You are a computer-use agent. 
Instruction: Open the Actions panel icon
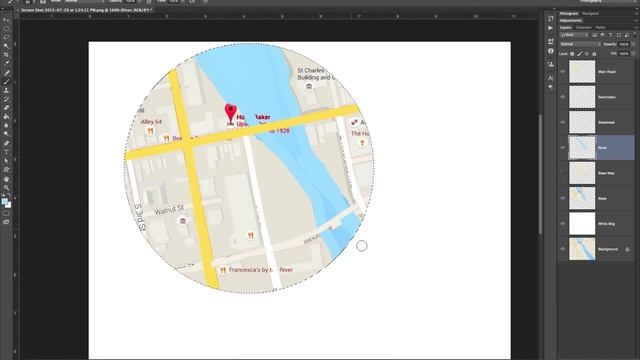(x=551, y=28)
